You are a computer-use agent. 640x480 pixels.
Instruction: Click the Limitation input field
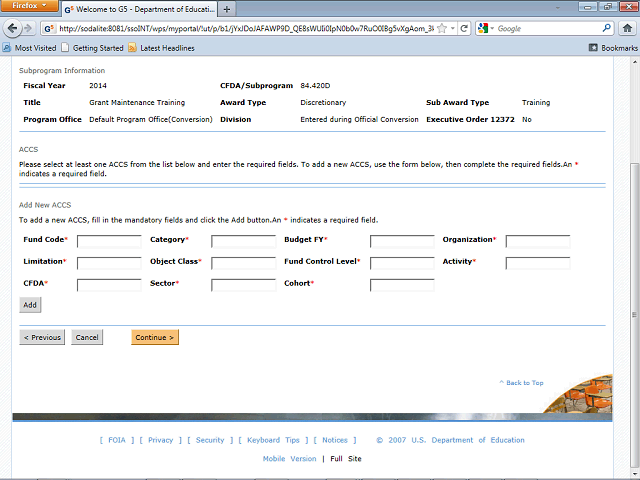point(109,263)
